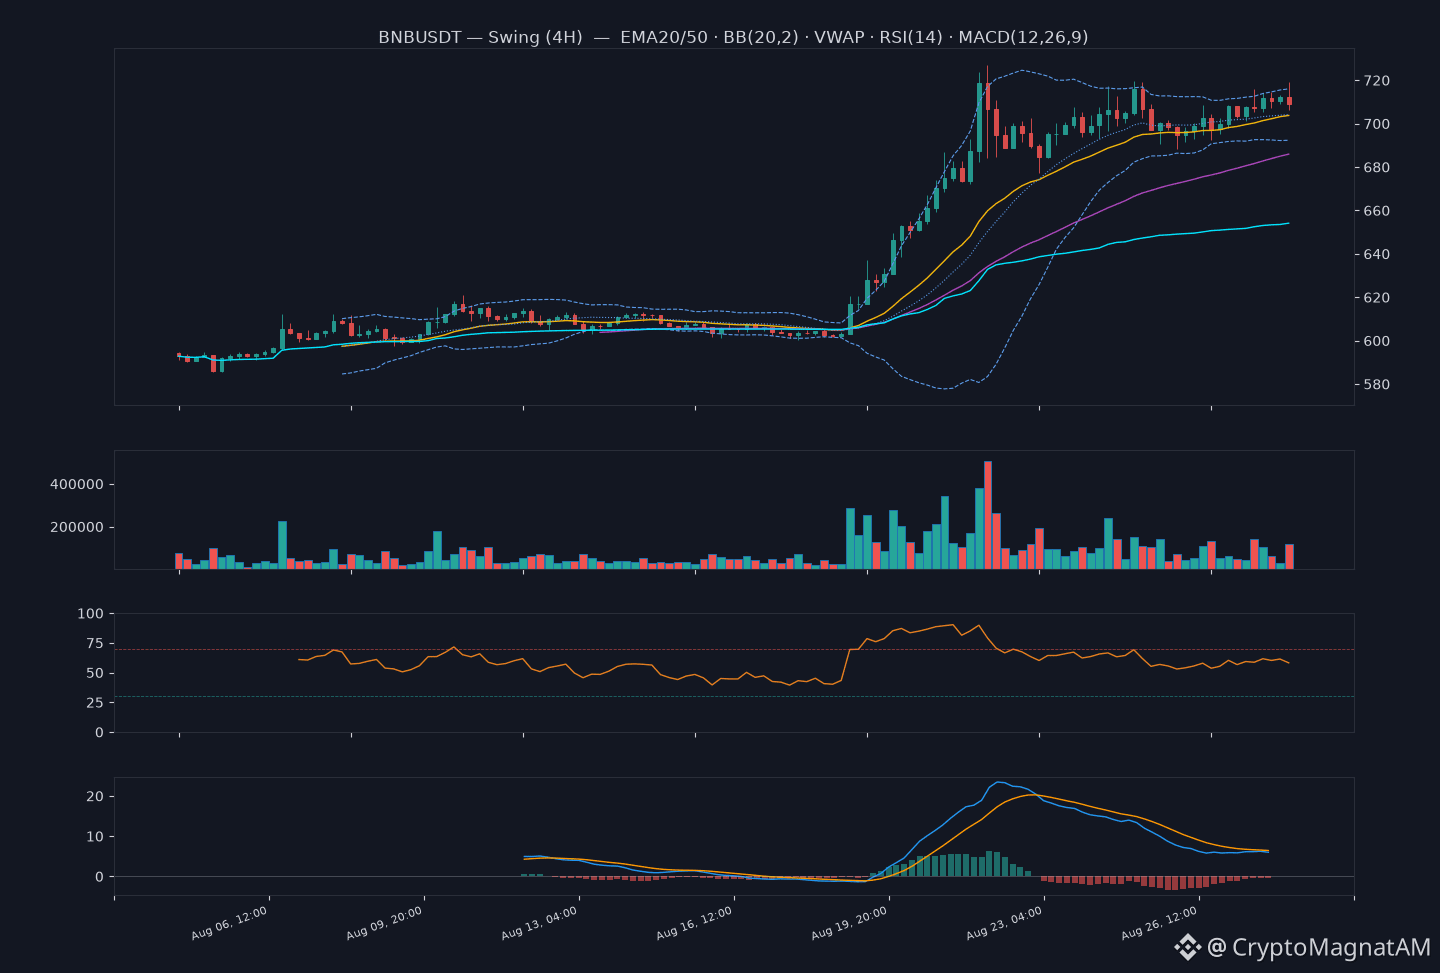Click the Aug 06, 12:00 date label
Viewport: 1440px width, 973px height.
pyautogui.click(x=230, y=923)
